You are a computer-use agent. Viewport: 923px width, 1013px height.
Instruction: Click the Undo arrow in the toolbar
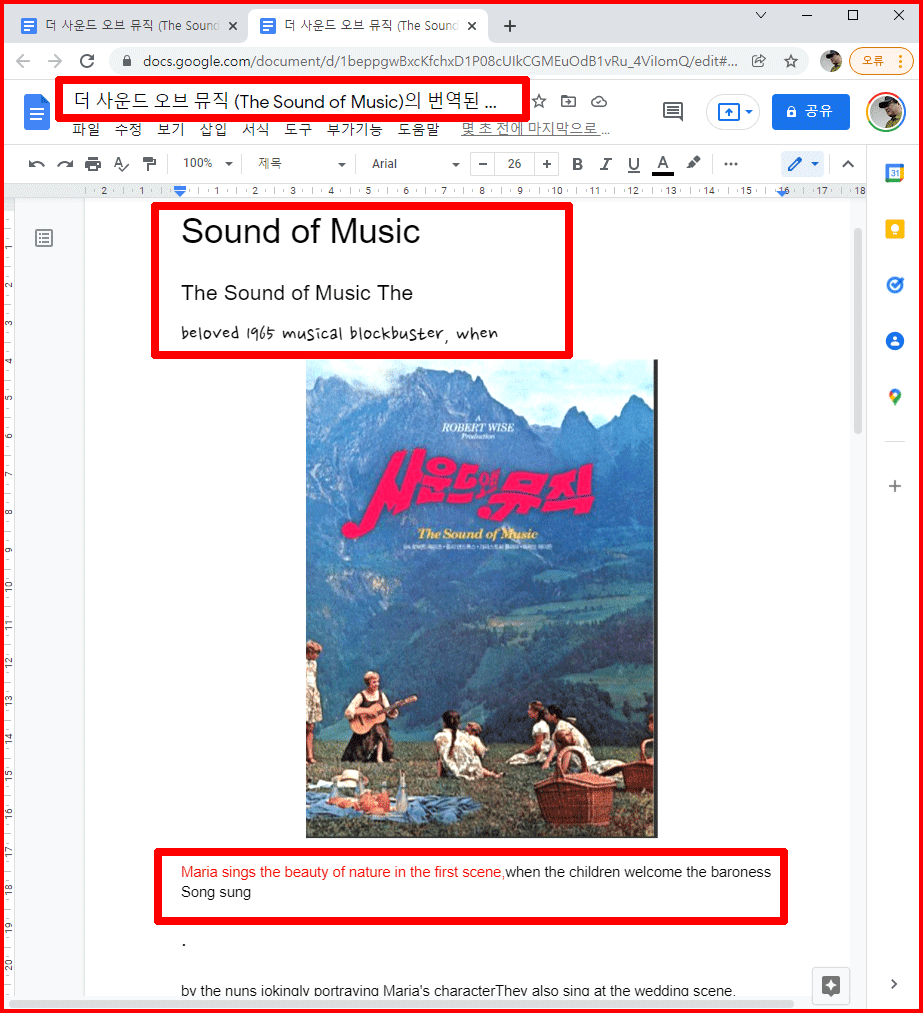[x=36, y=164]
